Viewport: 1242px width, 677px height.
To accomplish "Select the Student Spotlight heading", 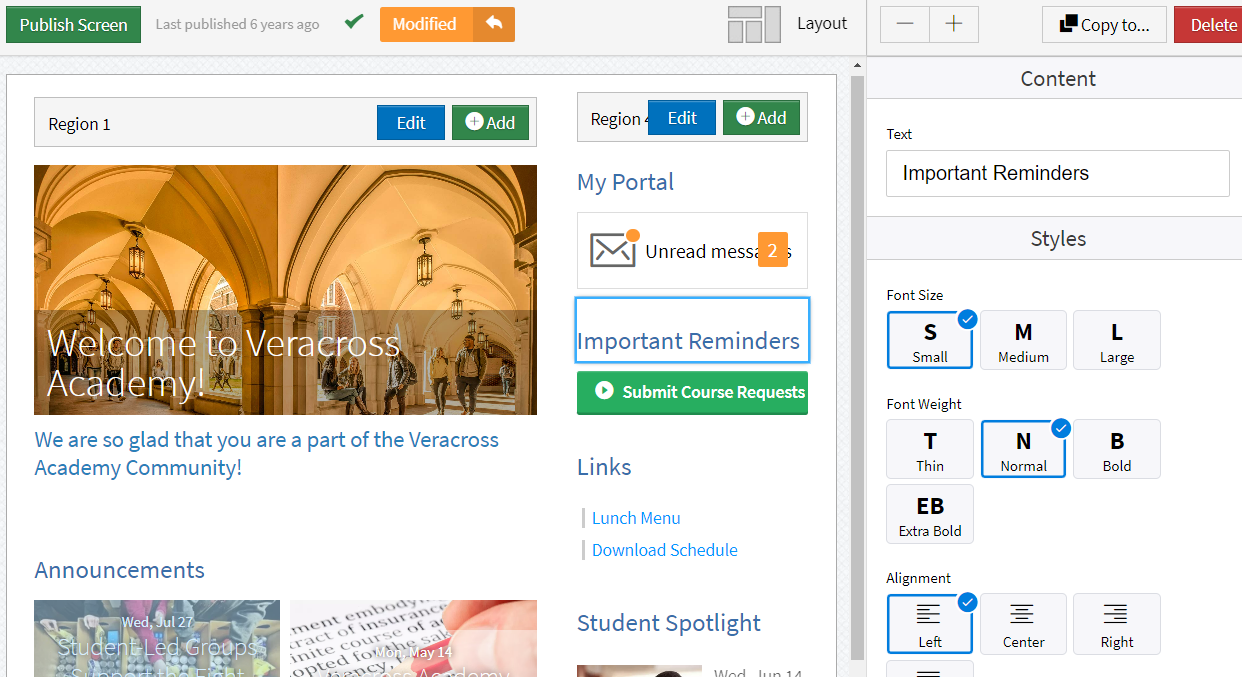I will click(669, 623).
